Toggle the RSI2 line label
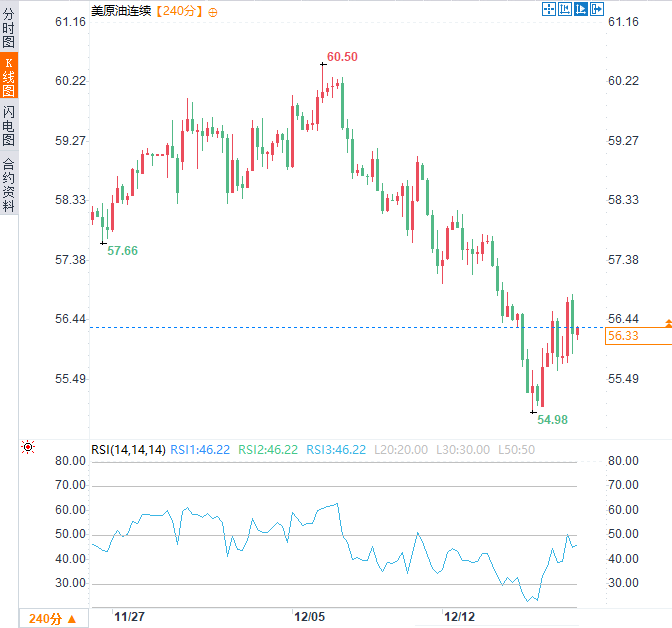This screenshot has height=628, width=672. pos(268,450)
